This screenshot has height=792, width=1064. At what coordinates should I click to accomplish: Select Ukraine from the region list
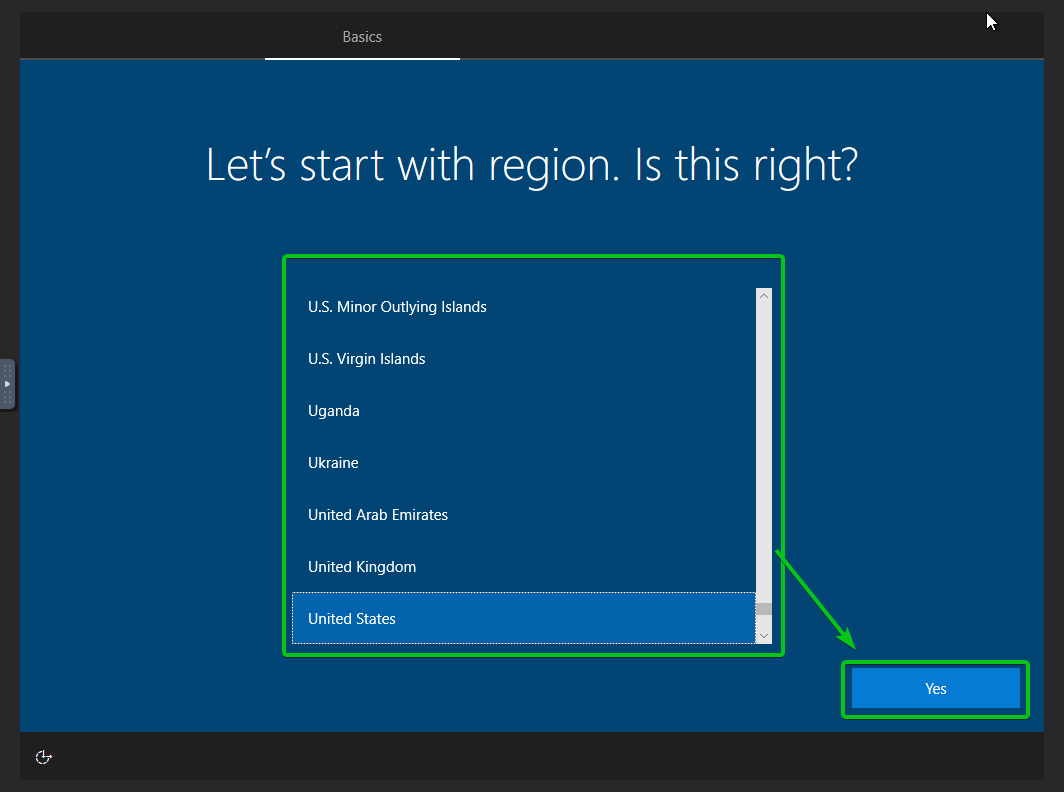tap(524, 463)
